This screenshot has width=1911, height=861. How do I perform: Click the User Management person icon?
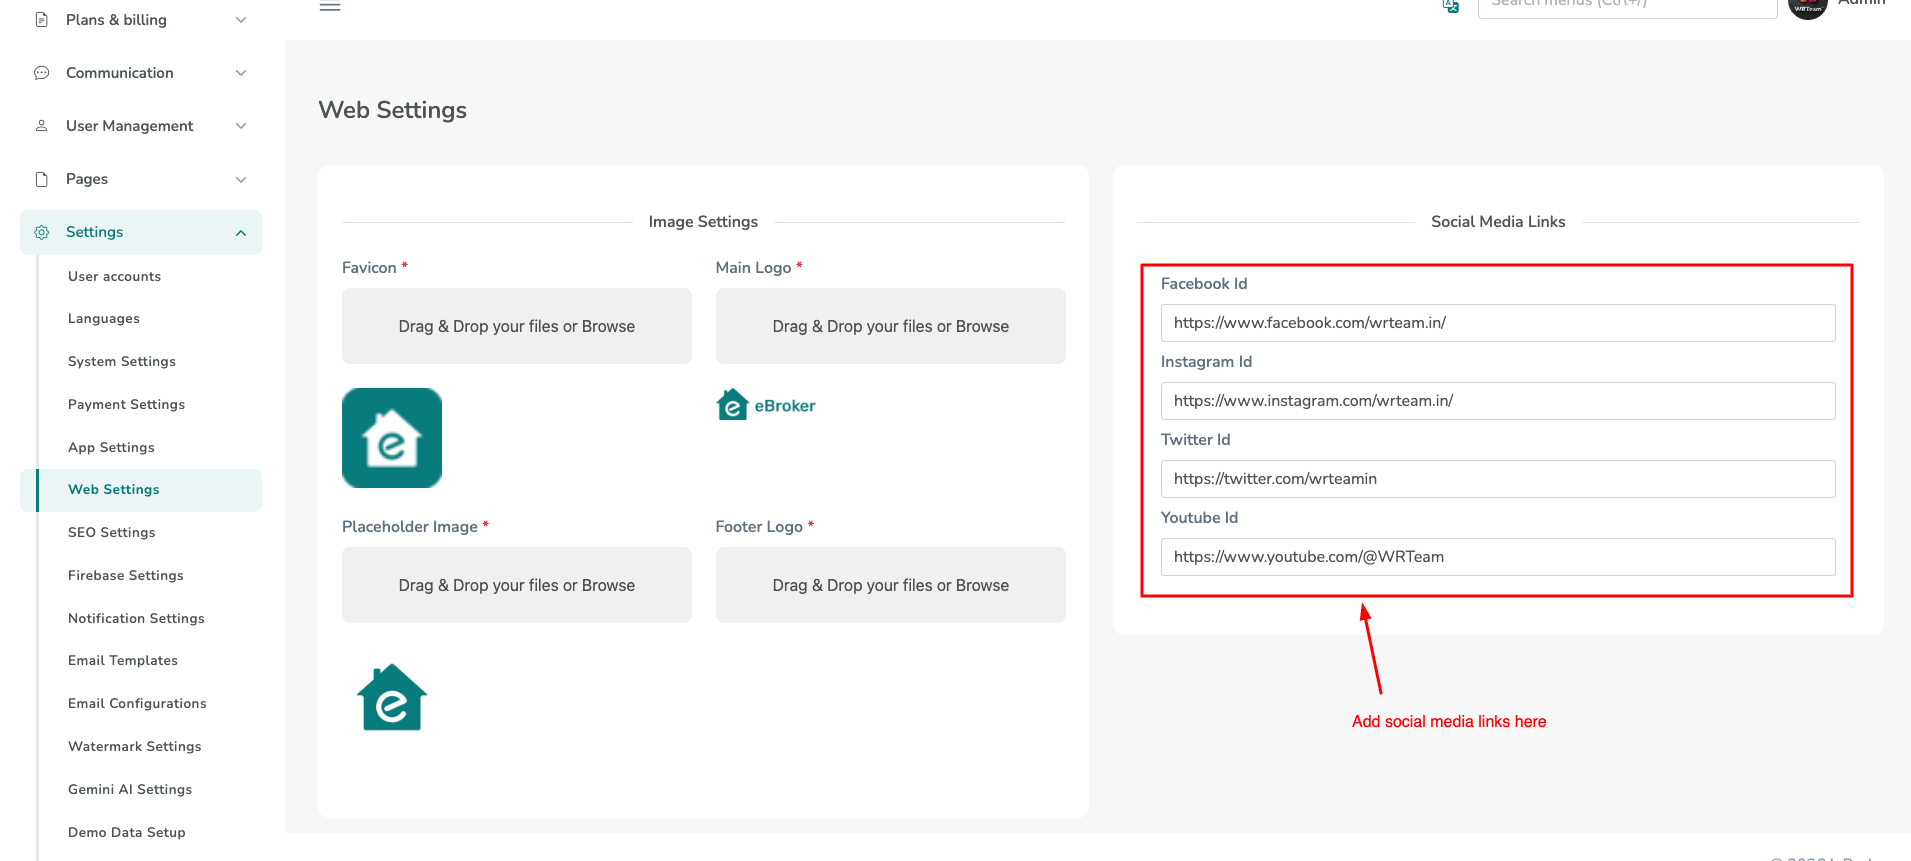[42, 126]
